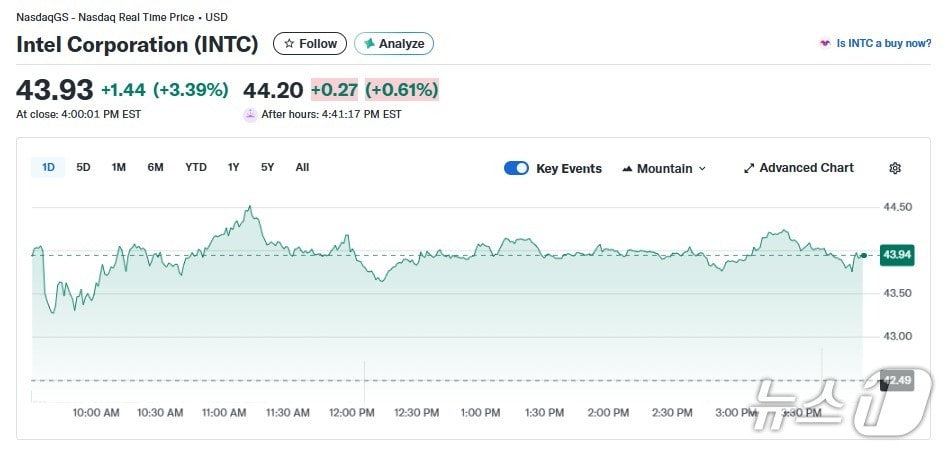Click the after hours moon icon
Image resolution: width=946 pixels, height=450 pixels.
tap(250, 114)
